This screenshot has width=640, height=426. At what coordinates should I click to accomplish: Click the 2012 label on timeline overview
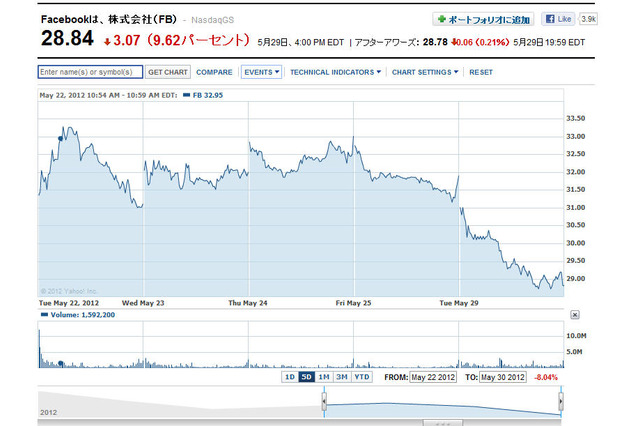[49, 412]
